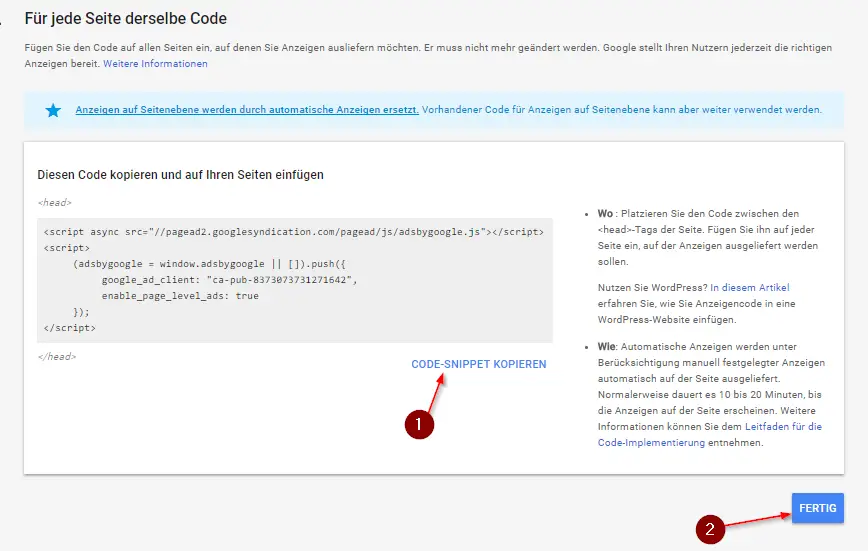Click the closing </script> code line
The image size is (868, 551).
pyautogui.click(x=69, y=328)
